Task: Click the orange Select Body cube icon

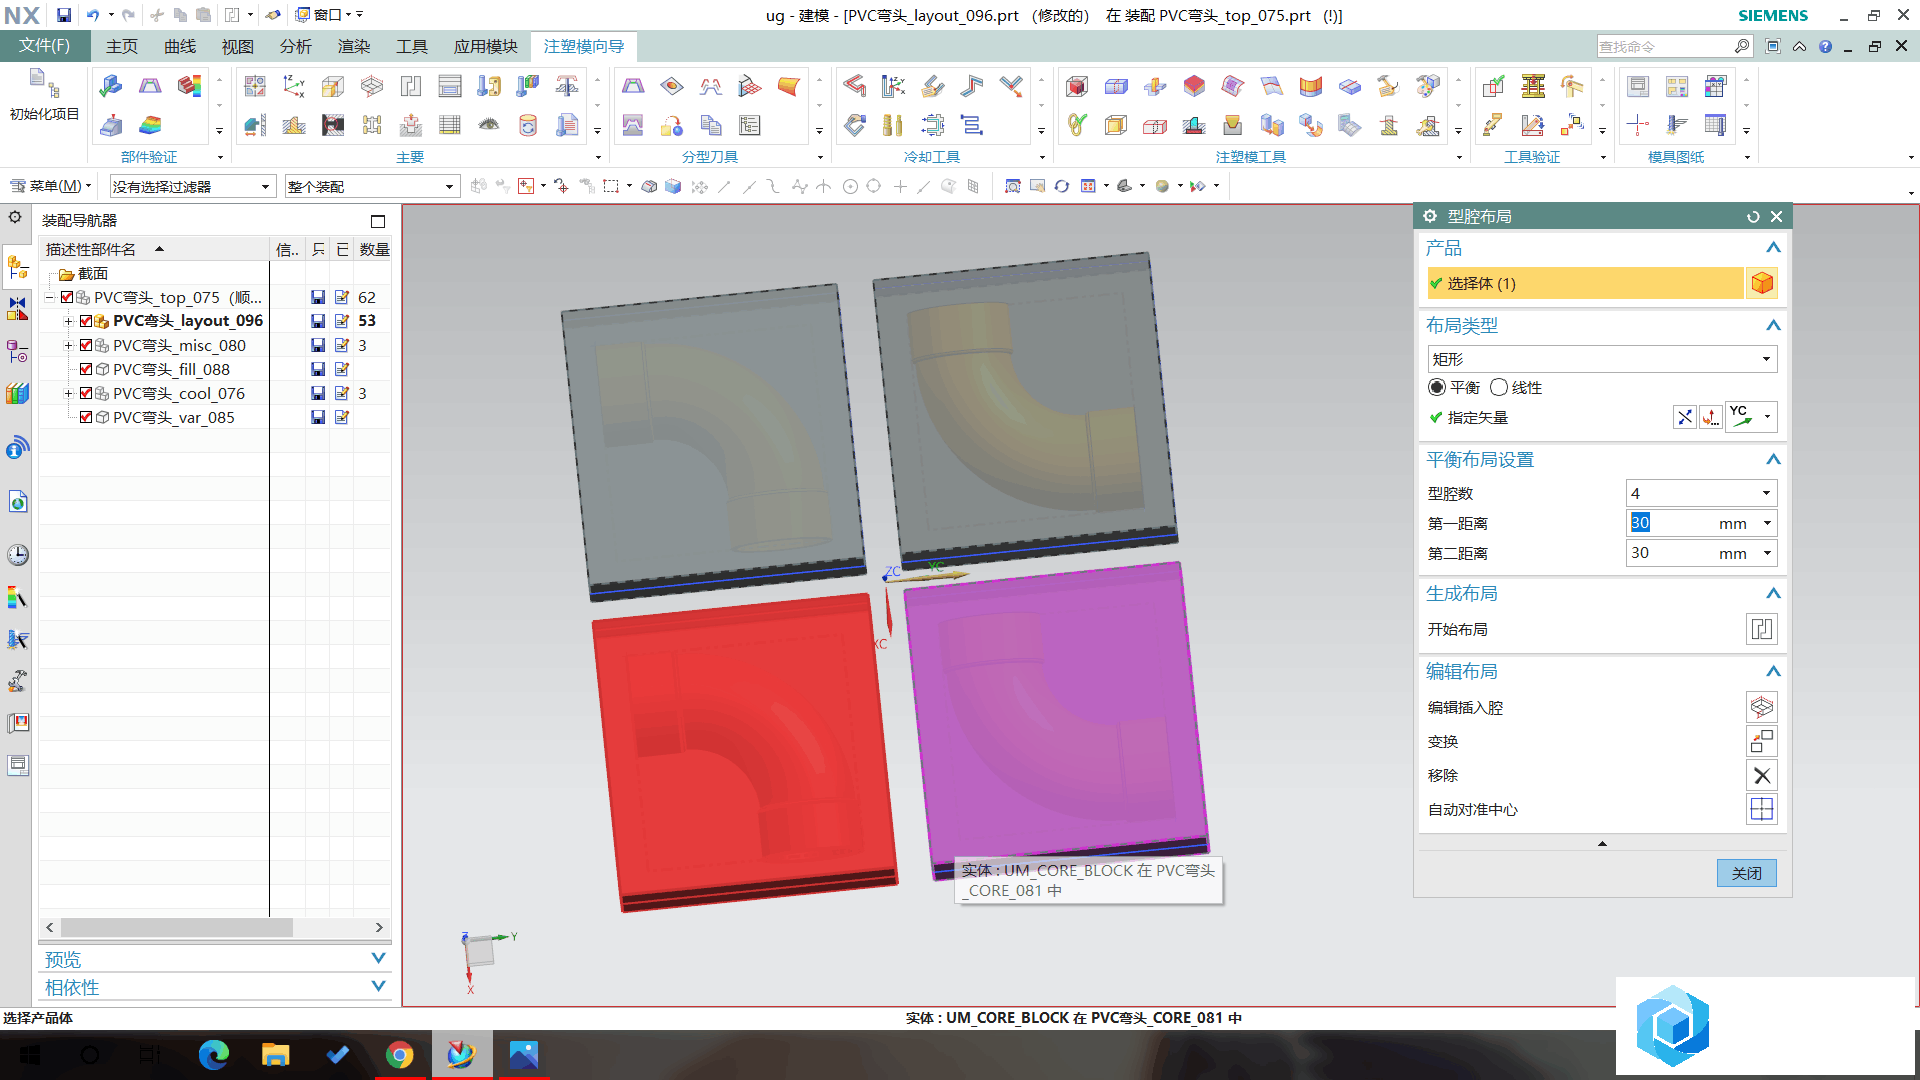Action: [x=1761, y=283]
